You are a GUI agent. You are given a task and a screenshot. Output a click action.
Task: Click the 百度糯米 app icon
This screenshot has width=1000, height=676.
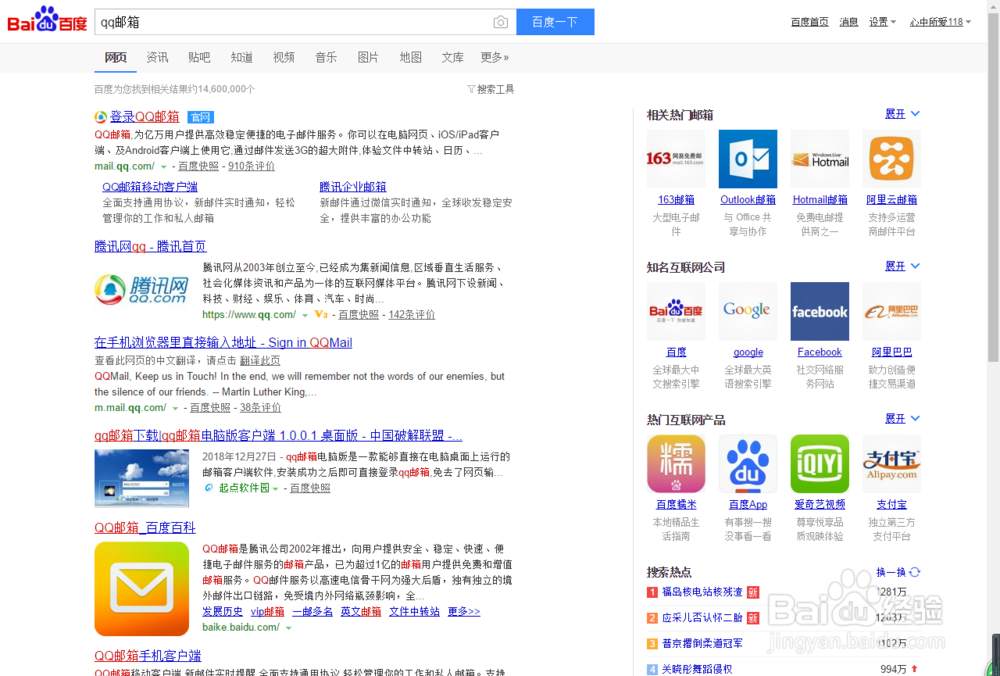coord(676,464)
